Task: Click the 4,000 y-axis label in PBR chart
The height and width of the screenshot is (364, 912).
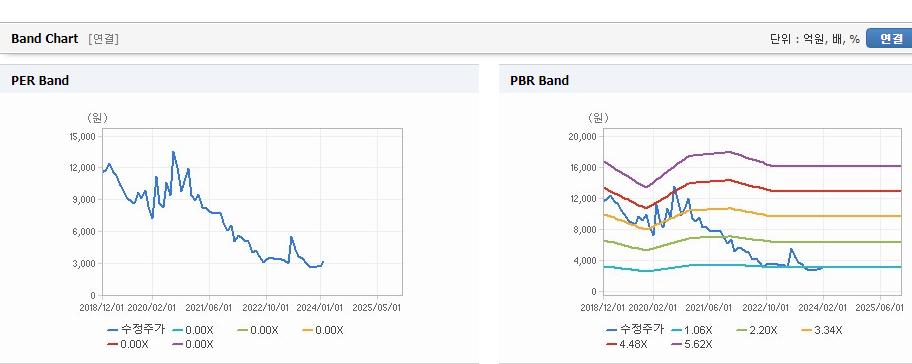Action: click(585, 260)
